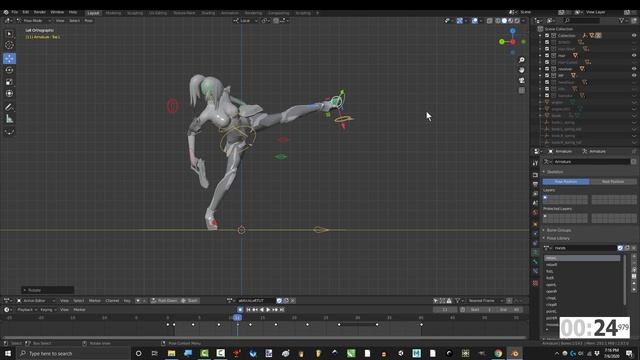The width and height of the screenshot is (640, 360).
Task: Expand the Bone Groups panel
Action: point(558,230)
